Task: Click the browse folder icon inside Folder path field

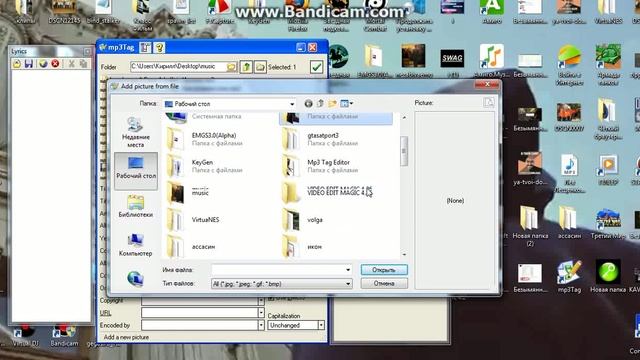Action: point(231,67)
